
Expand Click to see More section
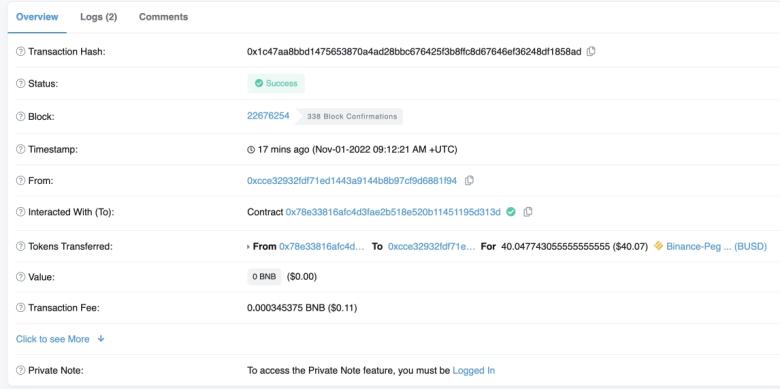click(60, 339)
